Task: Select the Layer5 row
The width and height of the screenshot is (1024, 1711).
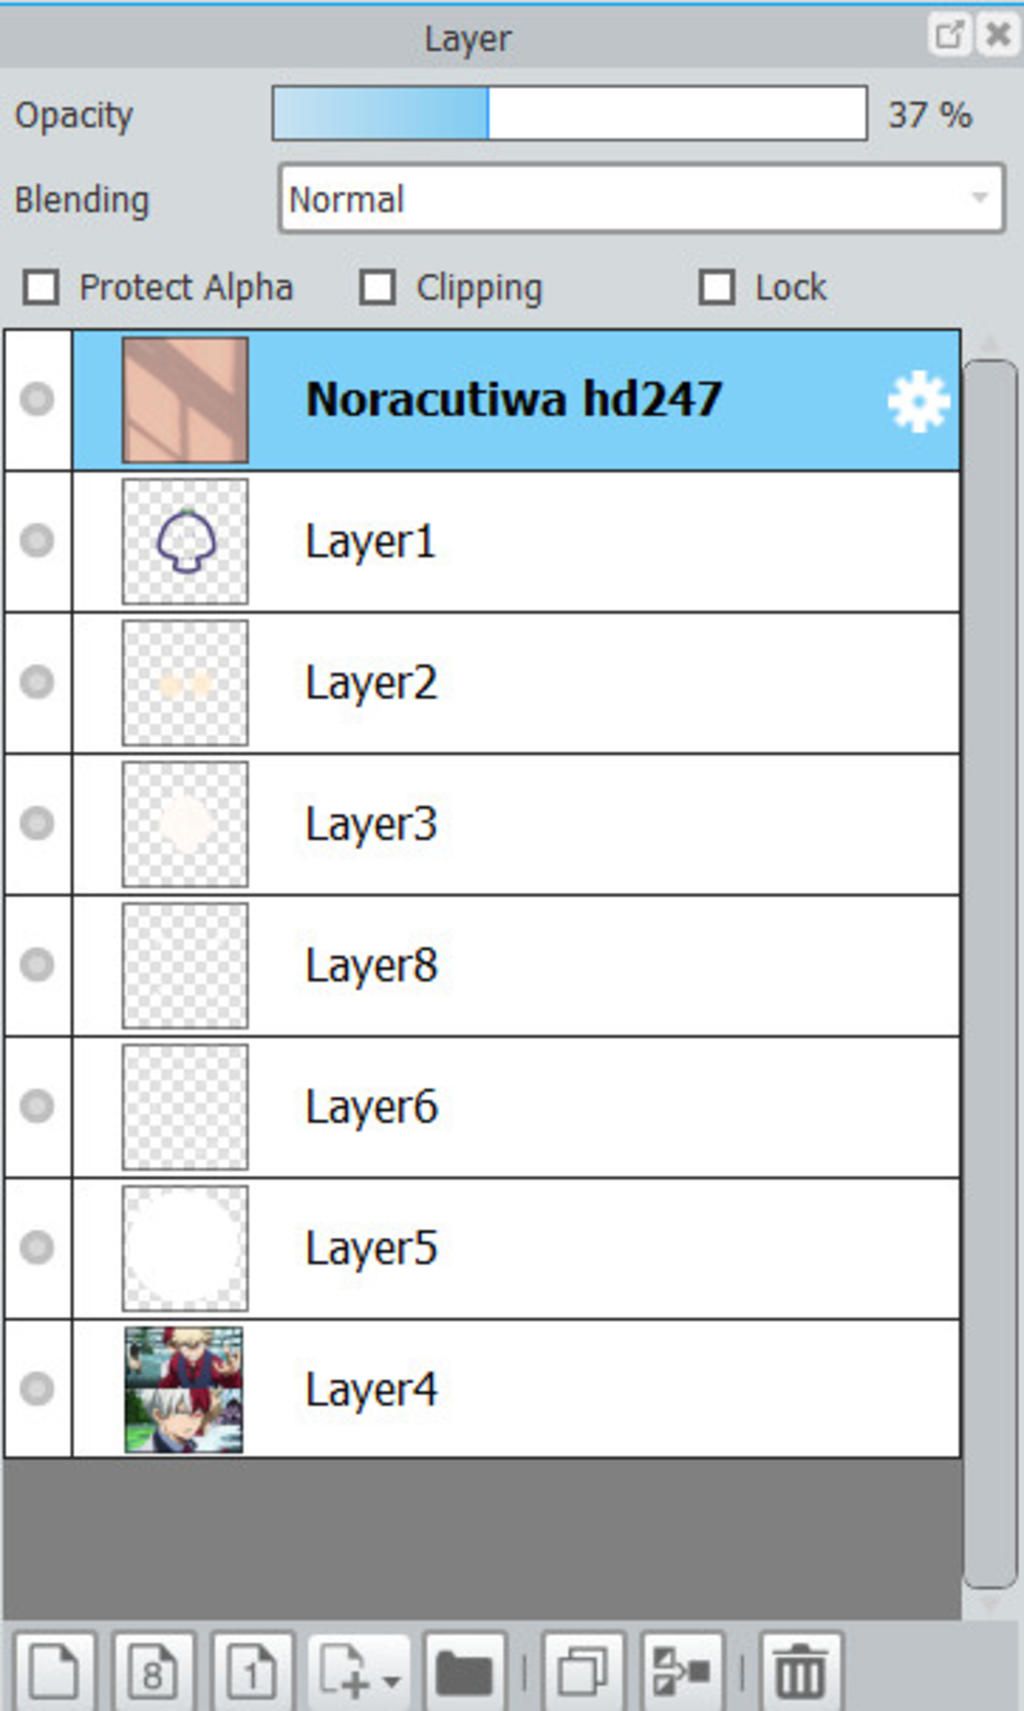Action: coord(600,1248)
